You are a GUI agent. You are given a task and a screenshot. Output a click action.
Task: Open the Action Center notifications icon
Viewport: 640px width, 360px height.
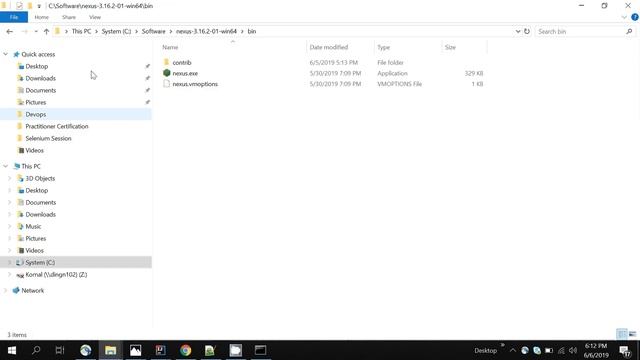[624, 351]
